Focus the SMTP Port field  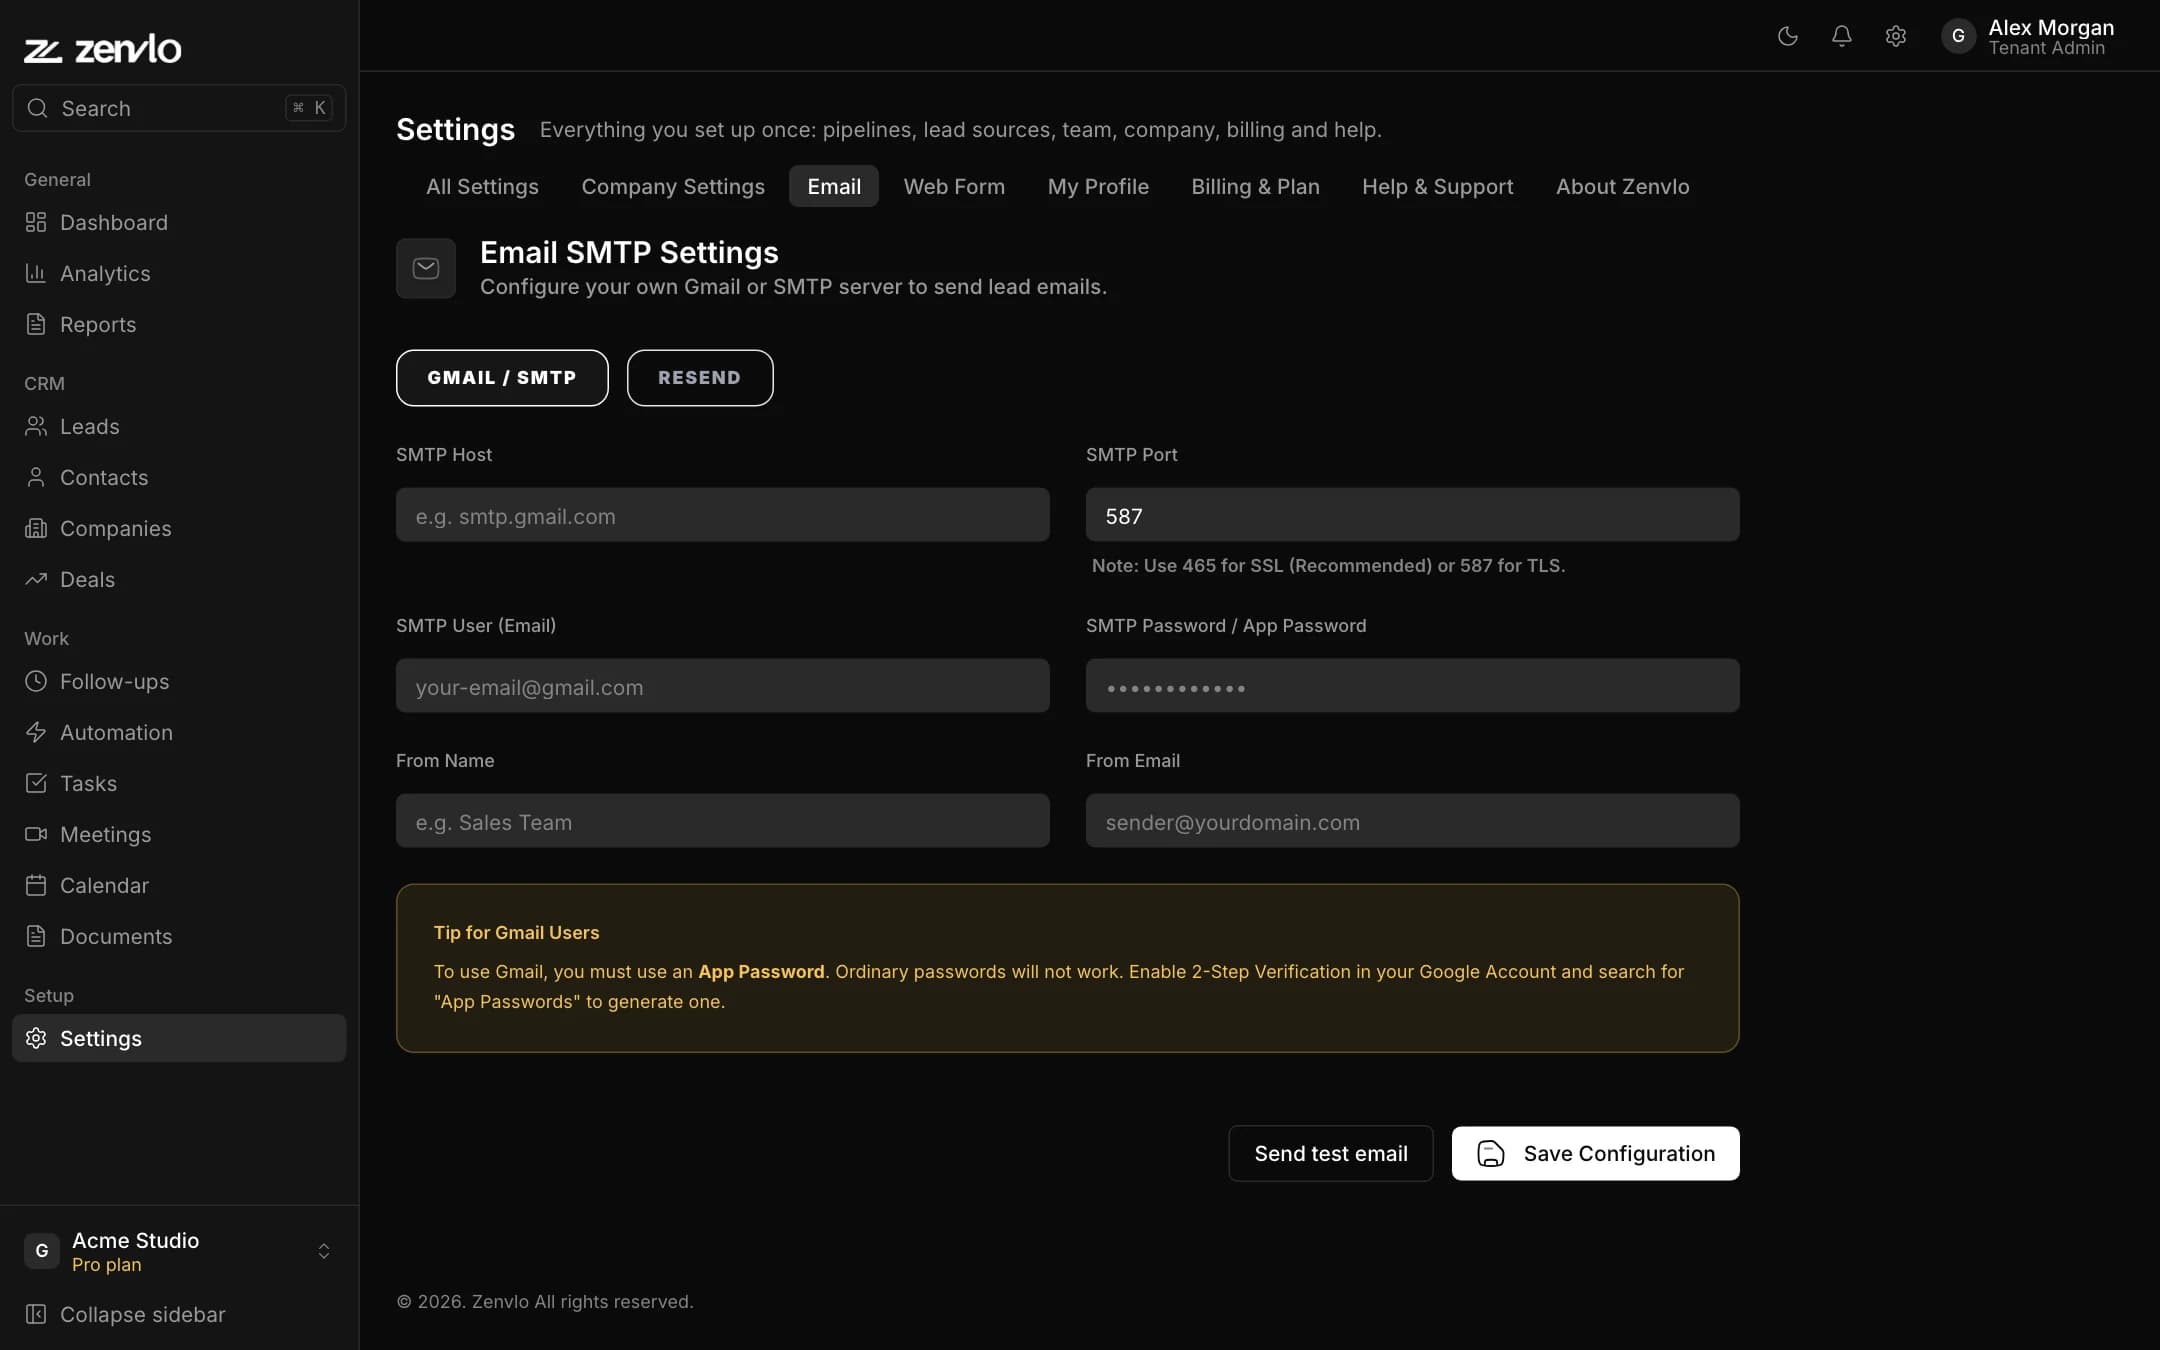click(1413, 515)
